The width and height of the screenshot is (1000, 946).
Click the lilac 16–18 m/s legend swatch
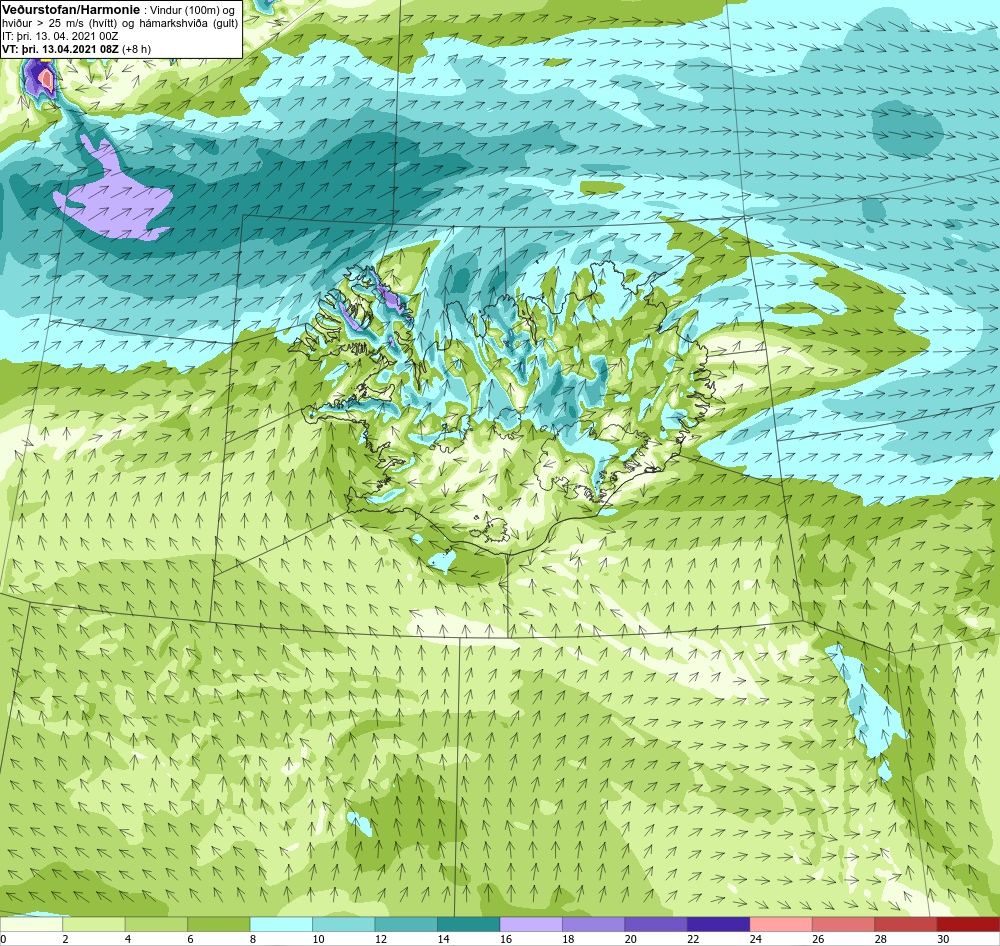pos(531,924)
